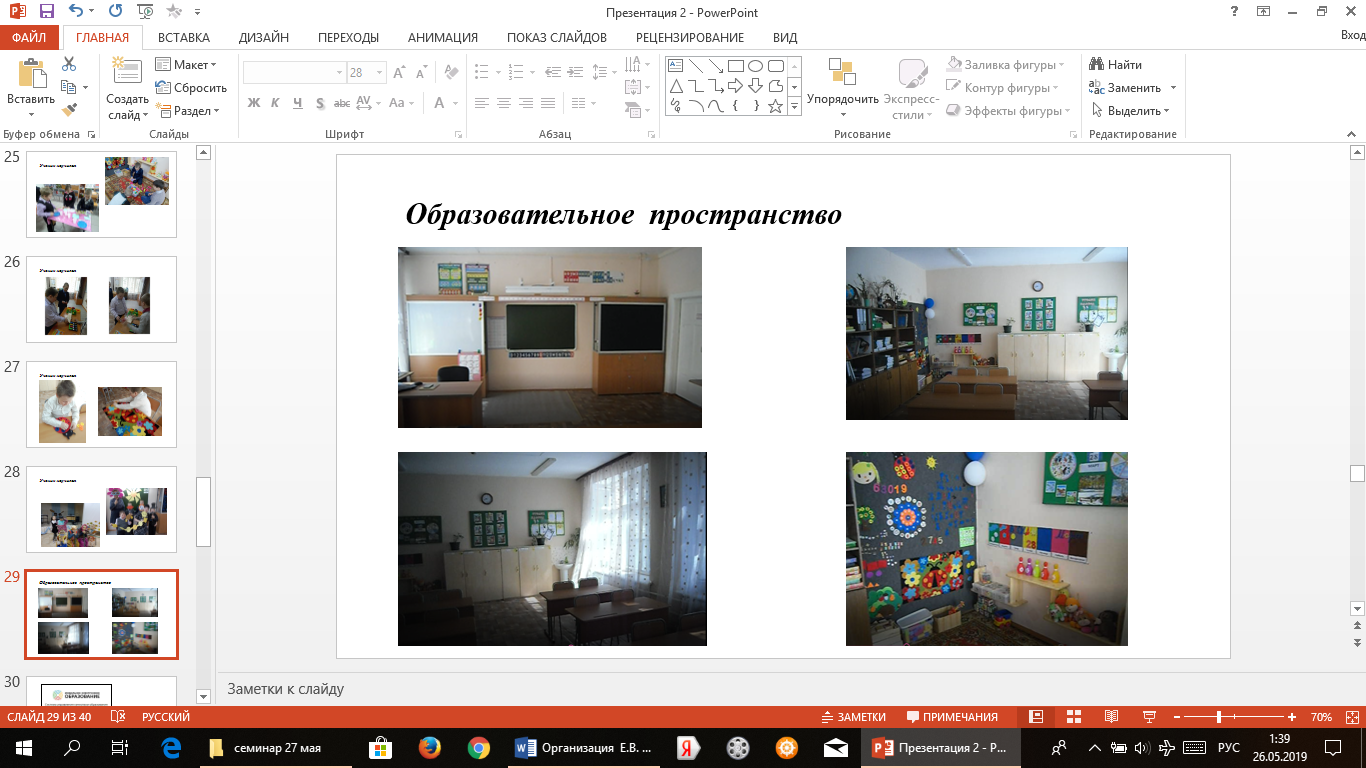Start slideshow from status bar icon
The height and width of the screenshot is (768, 1366).
pyautogui.click(x=1148, y=717)
